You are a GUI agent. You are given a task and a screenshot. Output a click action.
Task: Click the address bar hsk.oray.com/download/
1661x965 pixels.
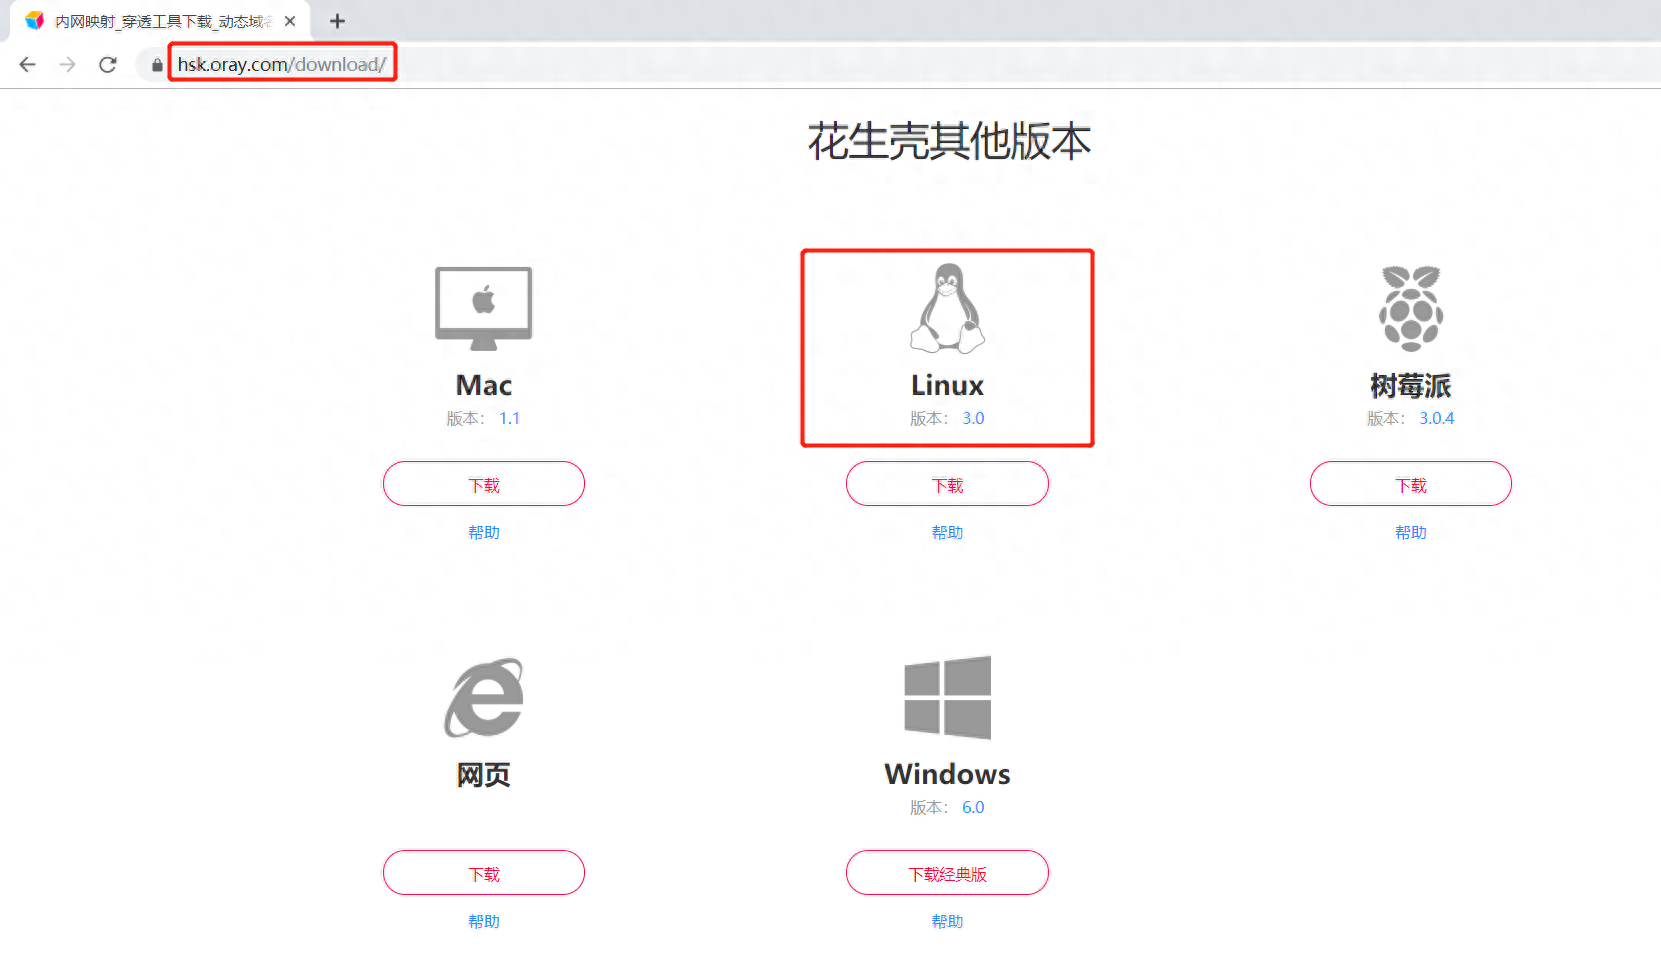[x=282, y=64]
